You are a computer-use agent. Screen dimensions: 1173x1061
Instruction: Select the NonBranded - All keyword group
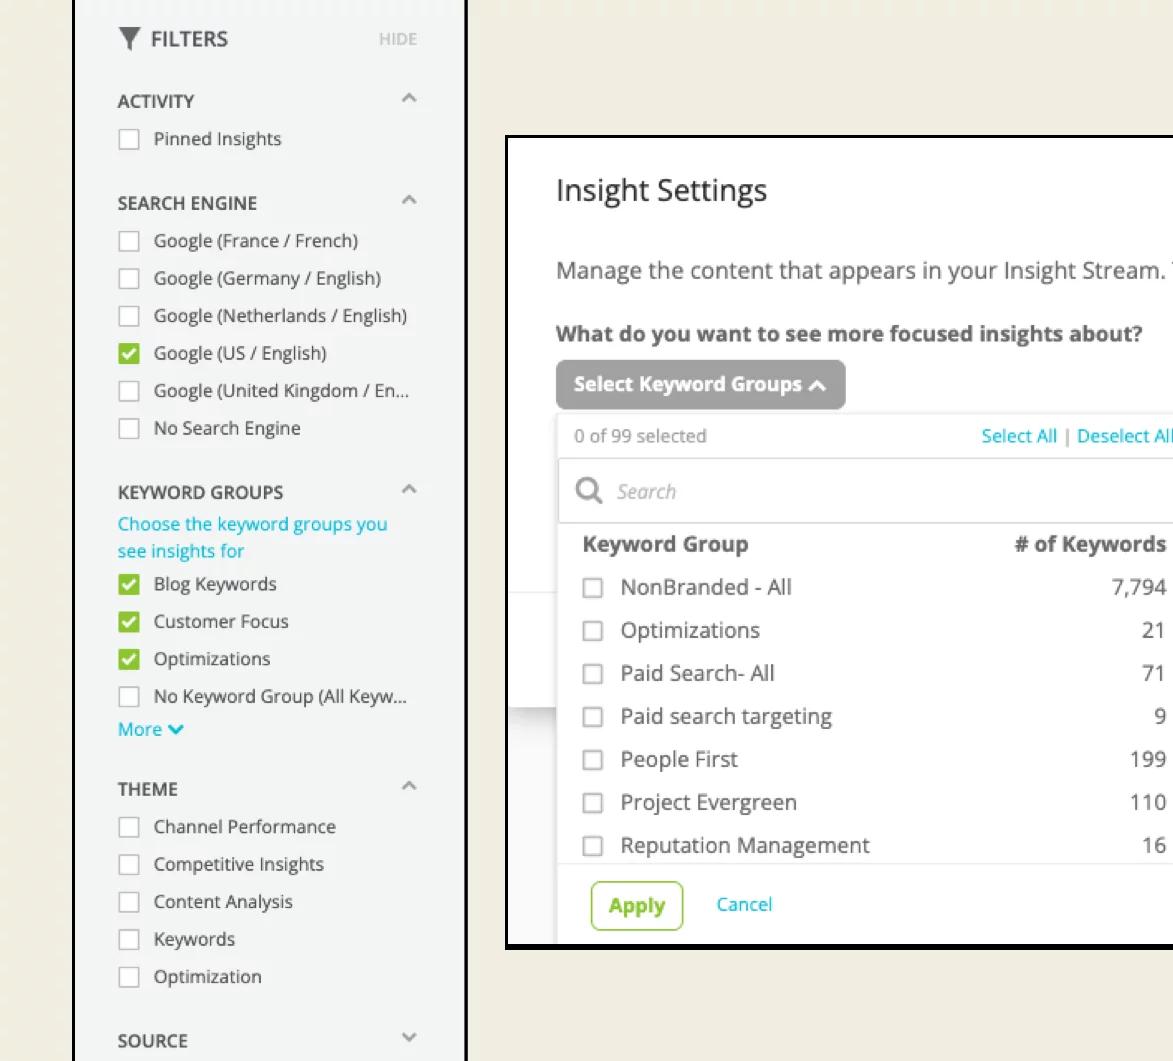(592, 588)
